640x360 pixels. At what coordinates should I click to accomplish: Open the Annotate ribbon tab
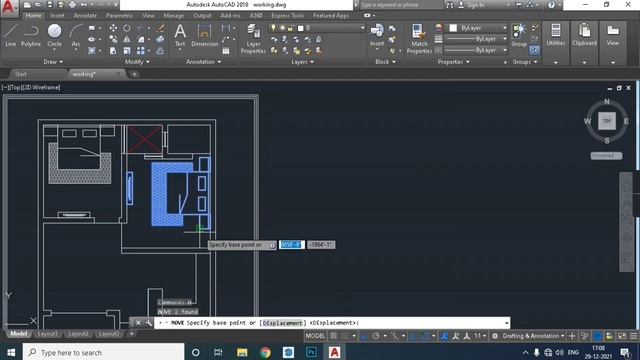pos(85,16)
